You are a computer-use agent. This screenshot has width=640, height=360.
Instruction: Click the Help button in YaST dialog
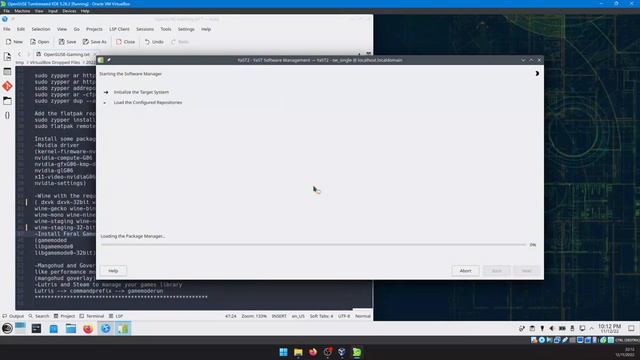113,271
